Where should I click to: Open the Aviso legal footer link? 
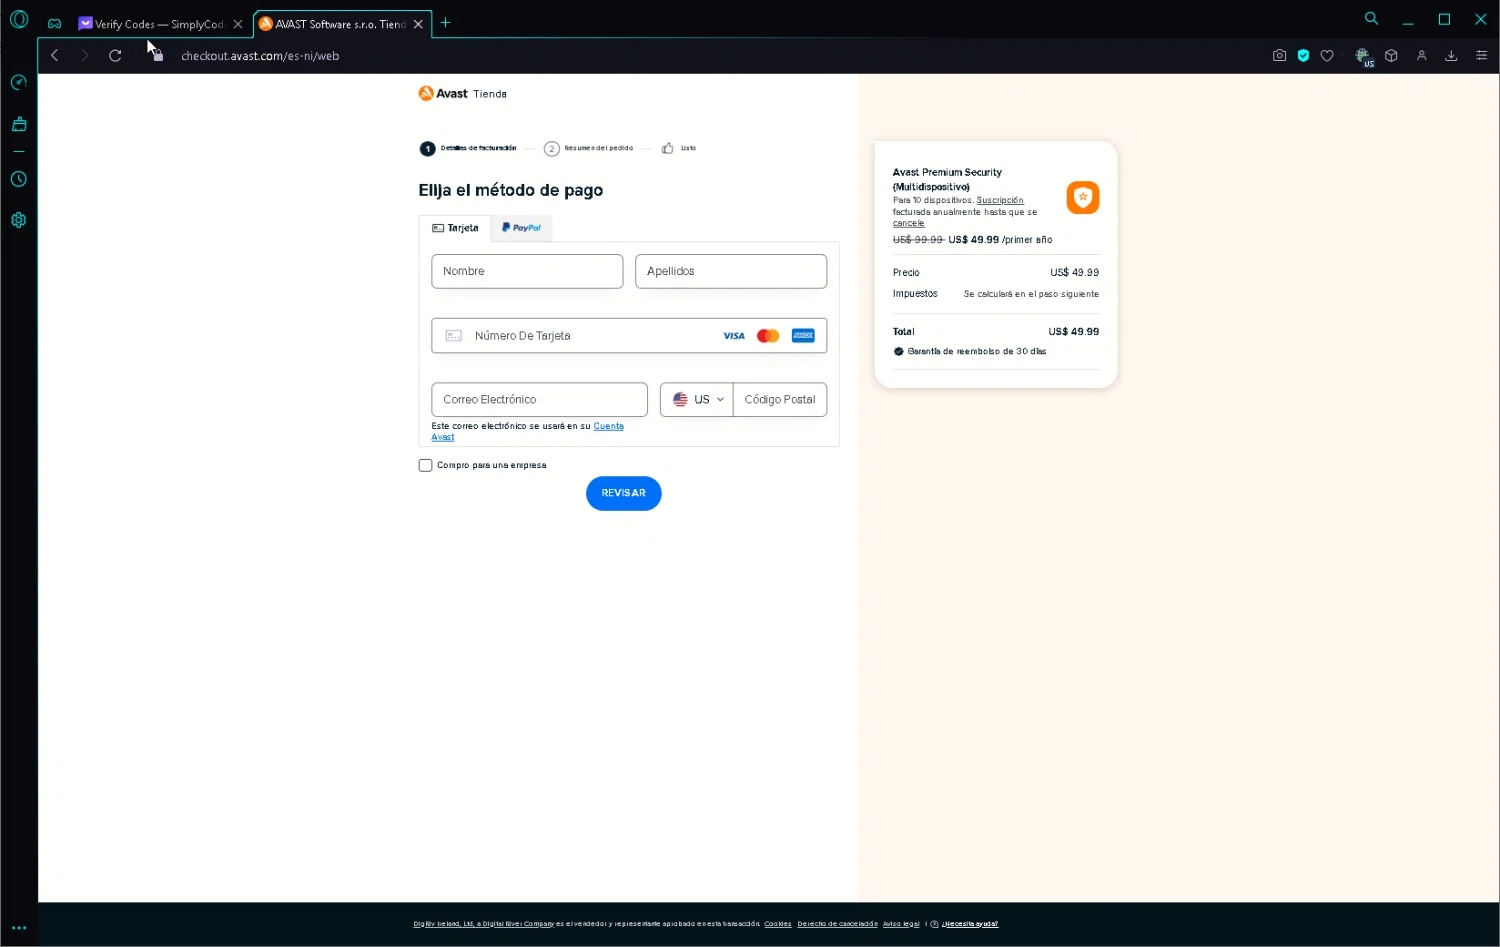901,924
